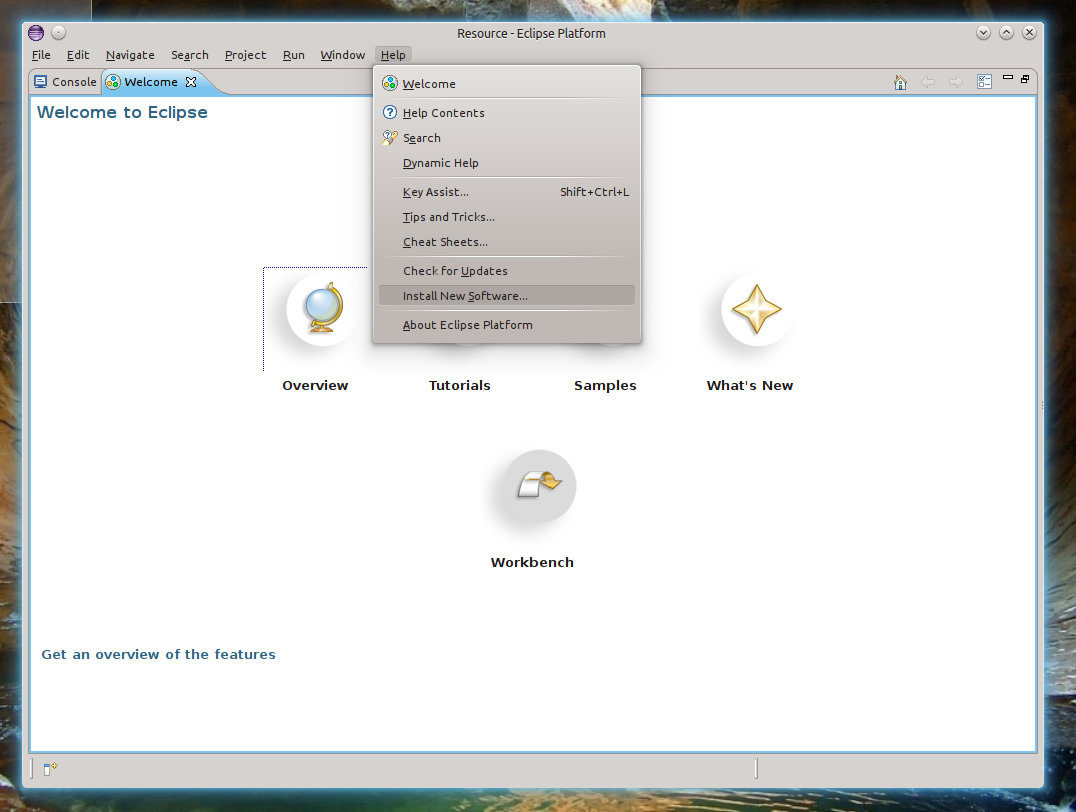Screen dimensions: 1076x812
Task: Expand the Project menu
Action: click(x=245, y=55)
